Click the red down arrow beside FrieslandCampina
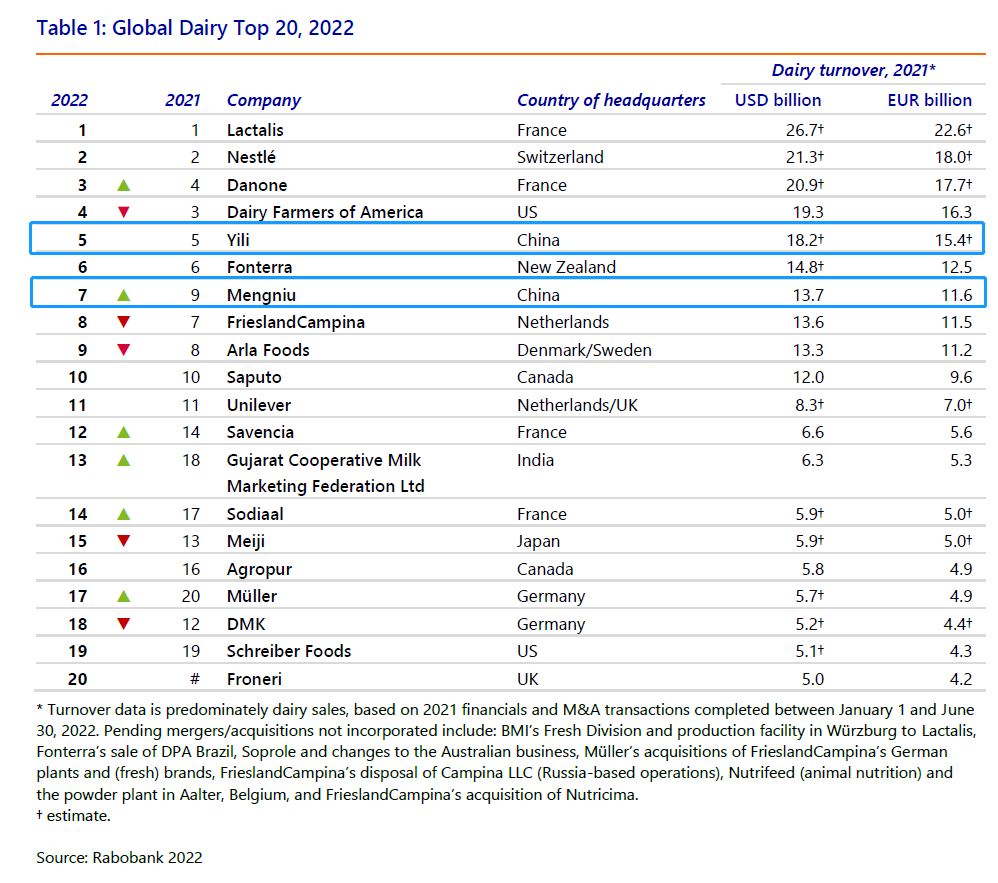 click(x=123, y=322)
